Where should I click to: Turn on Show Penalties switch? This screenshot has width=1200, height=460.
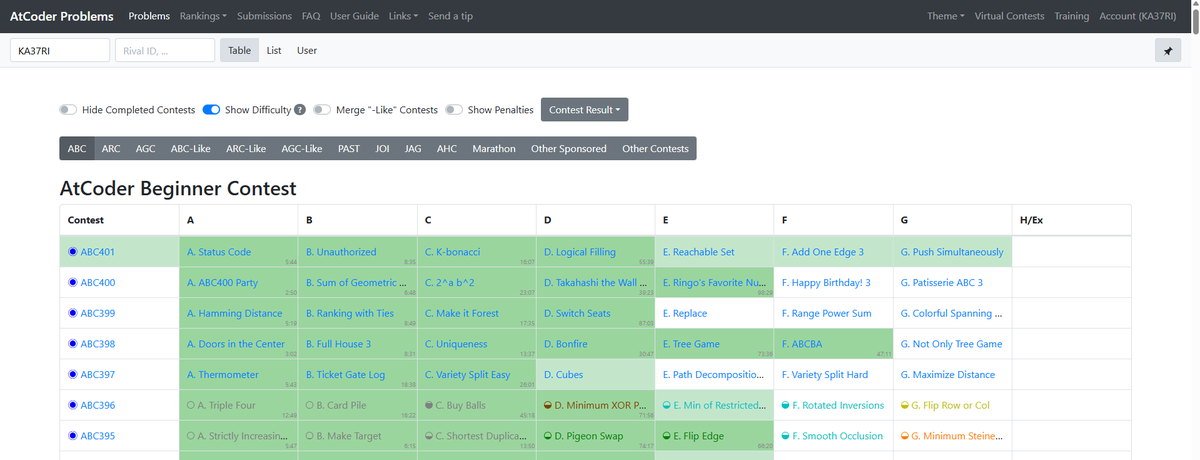pos(454,110)
